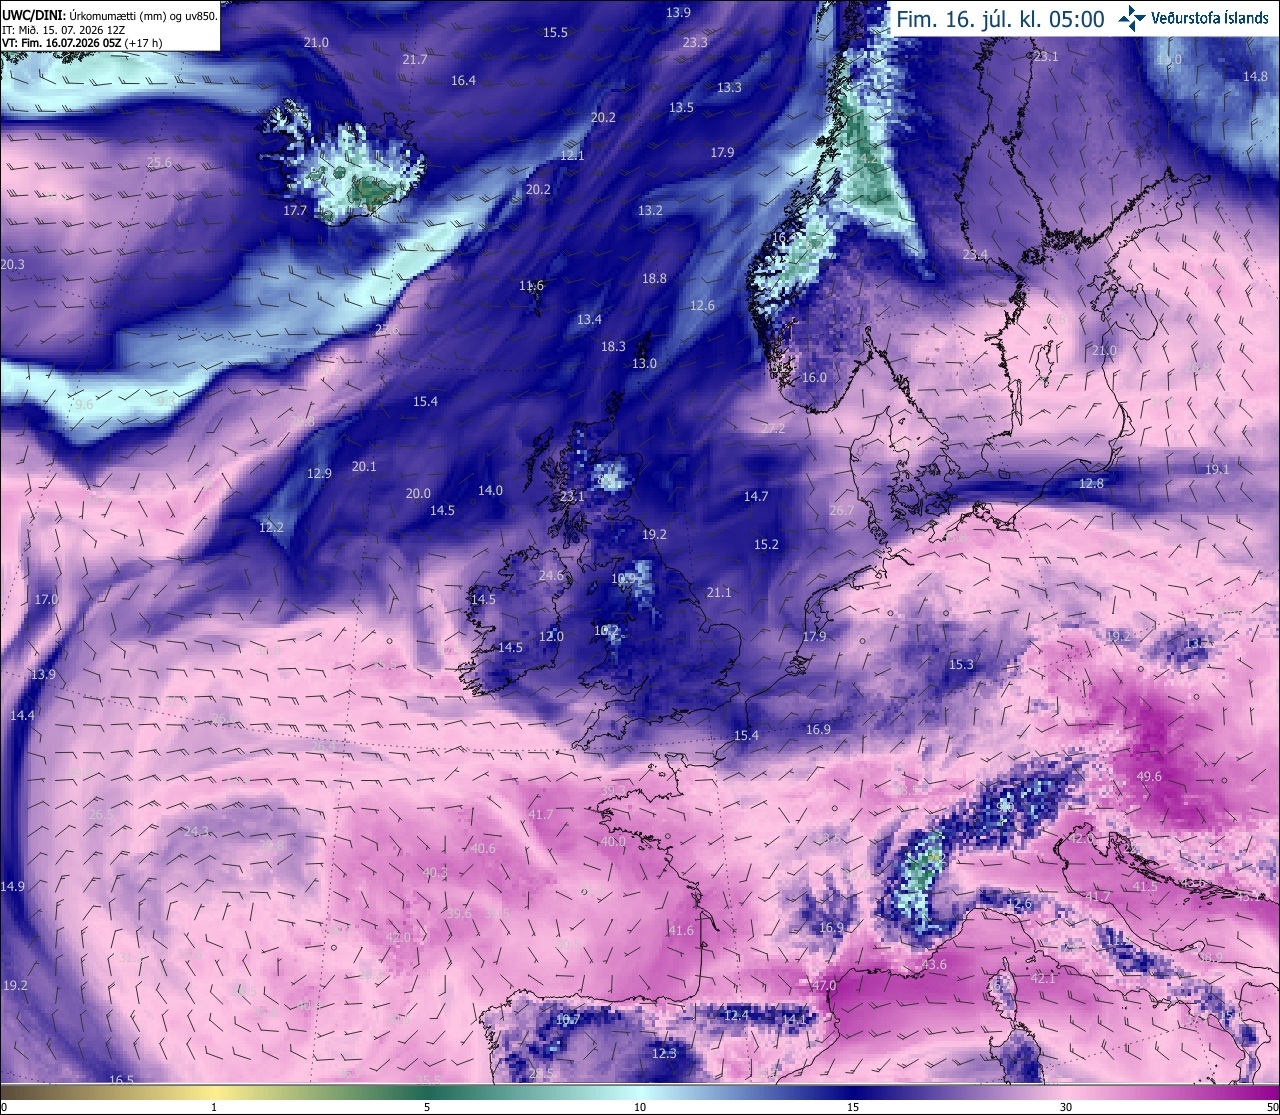Pick the 10 mm mark on color scale
The height and width of the screenshot is (1115, 1280).
[640, 1106]
